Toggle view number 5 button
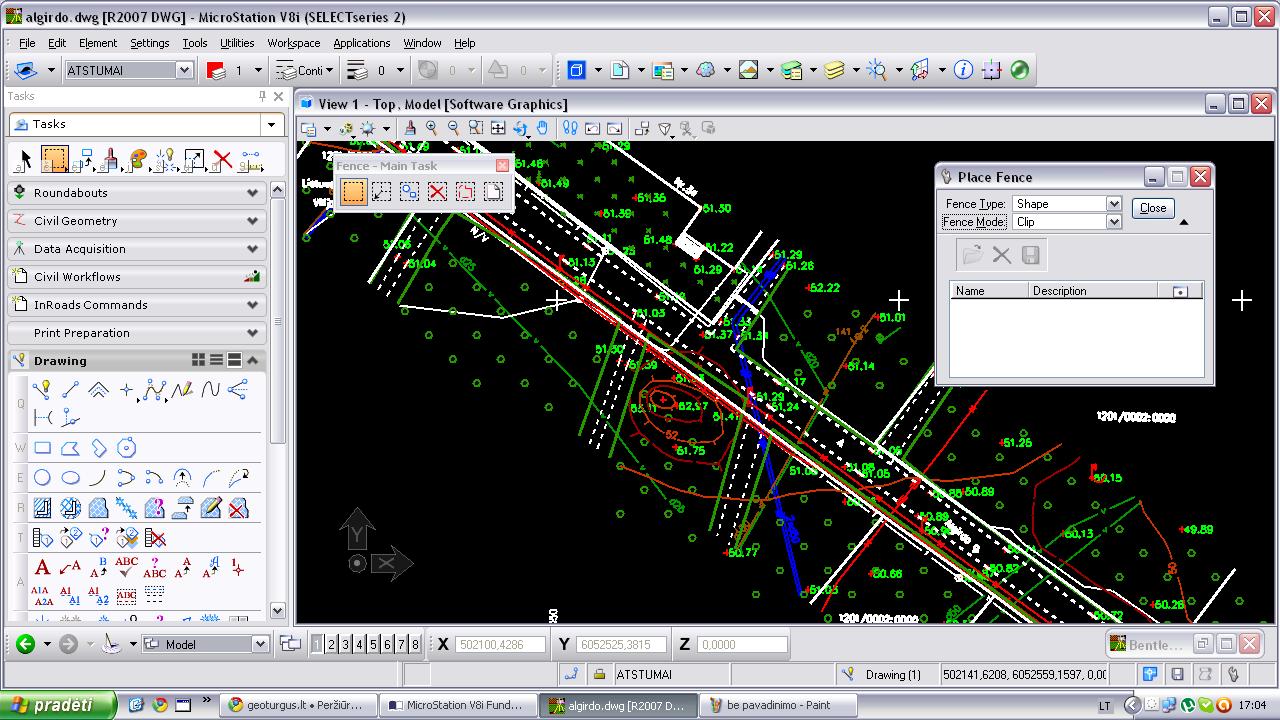 tap(374, 645)
